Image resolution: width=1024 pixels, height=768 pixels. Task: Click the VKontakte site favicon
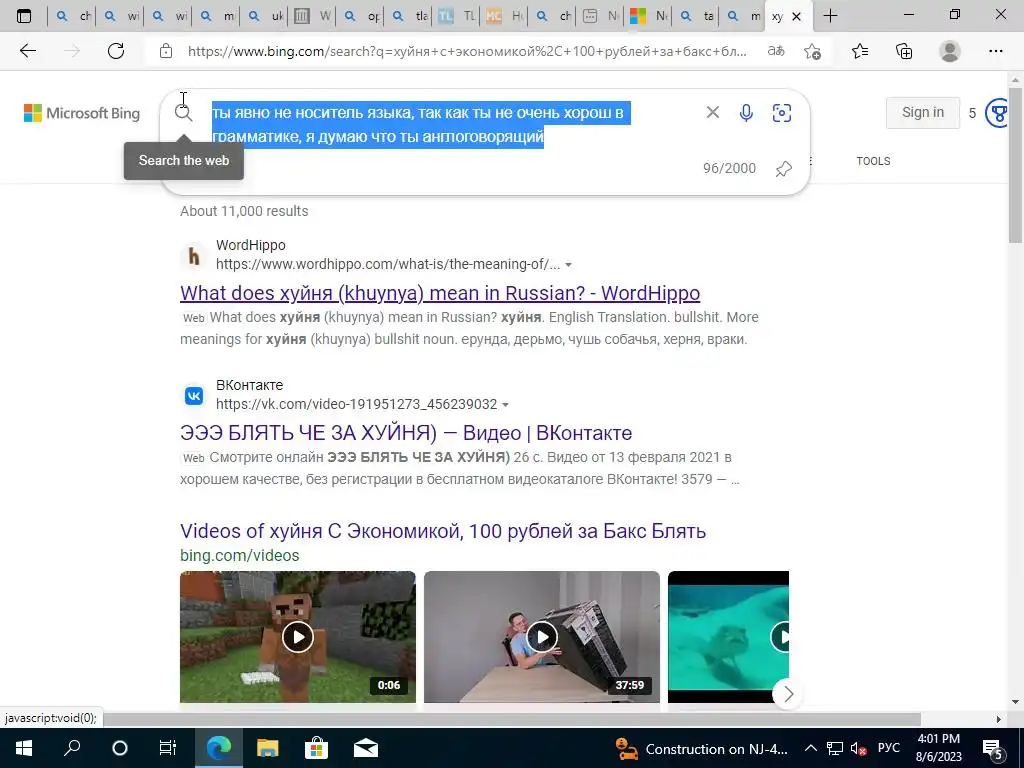(194, 395)
